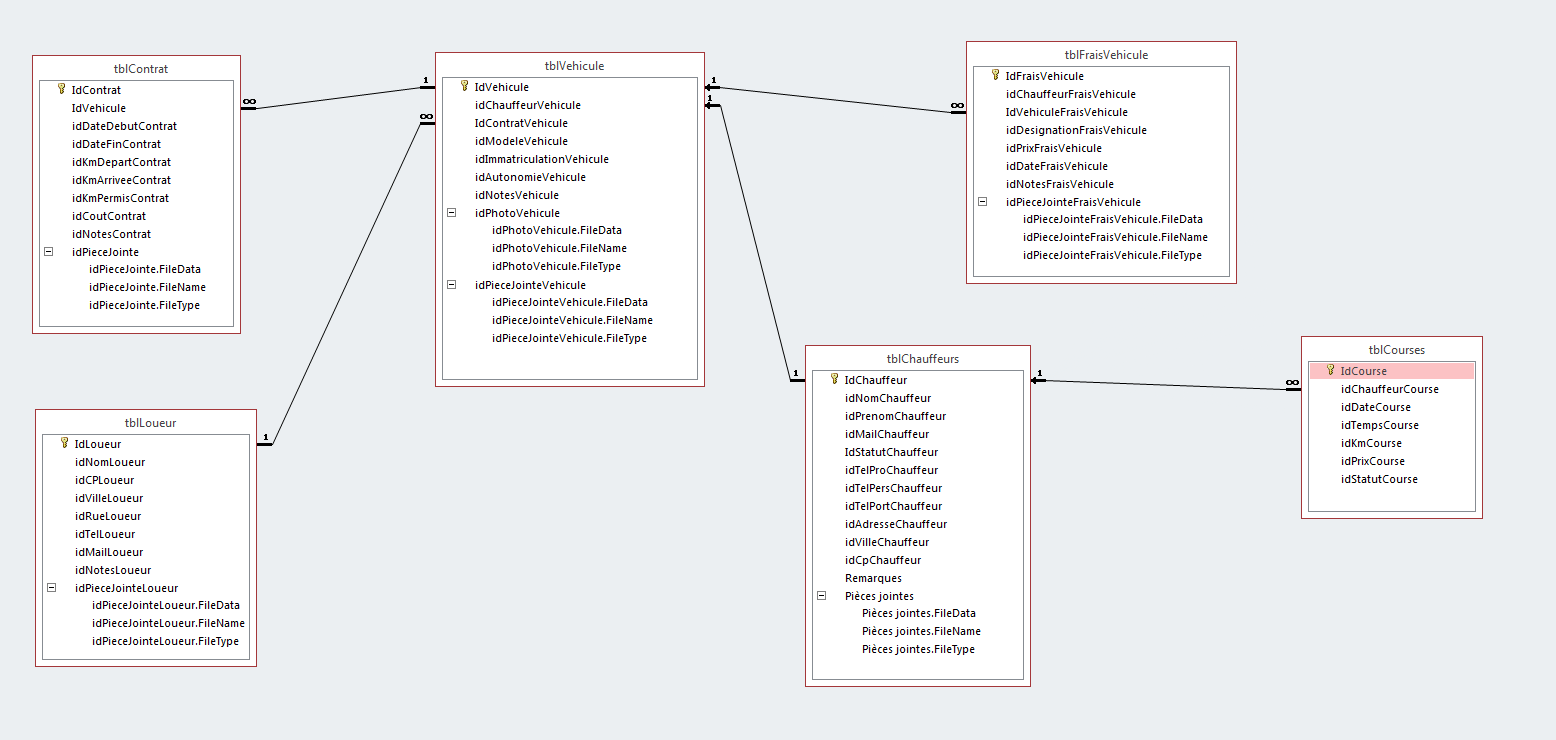Select idPrenomChauffeur field
Screen dimensions: 1556x740
[x=895, y=416]
